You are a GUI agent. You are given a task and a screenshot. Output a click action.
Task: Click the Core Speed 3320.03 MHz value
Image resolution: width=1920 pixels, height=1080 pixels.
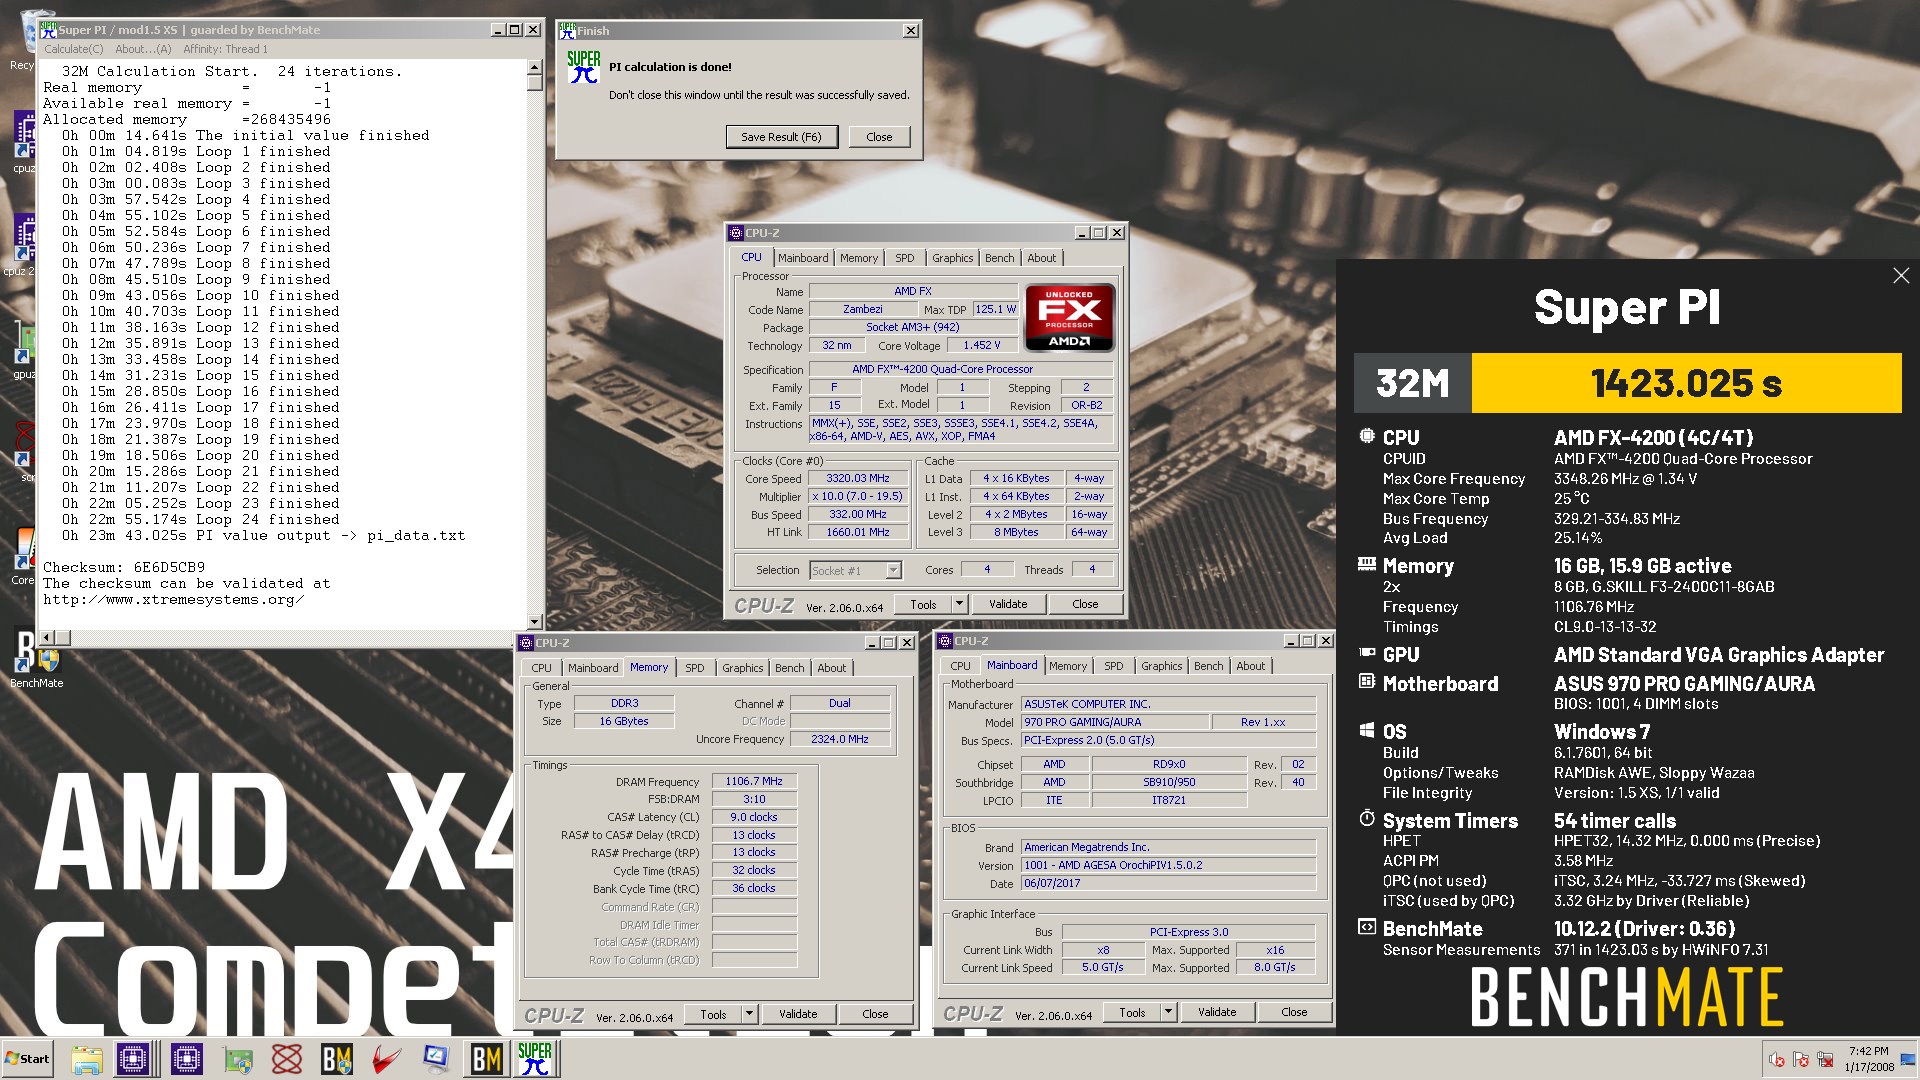point(858,479)
